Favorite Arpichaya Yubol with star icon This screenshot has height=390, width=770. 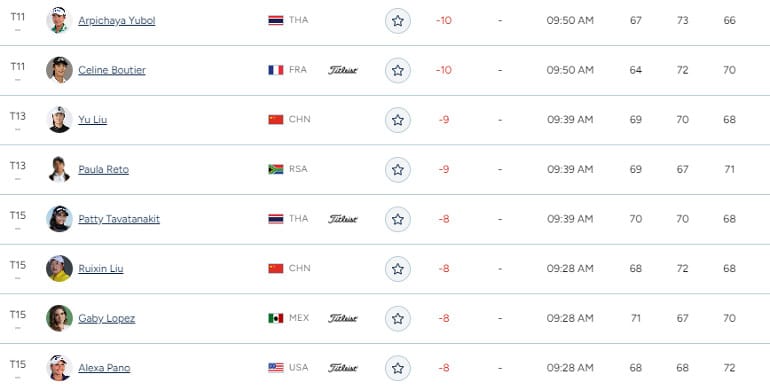398,21
